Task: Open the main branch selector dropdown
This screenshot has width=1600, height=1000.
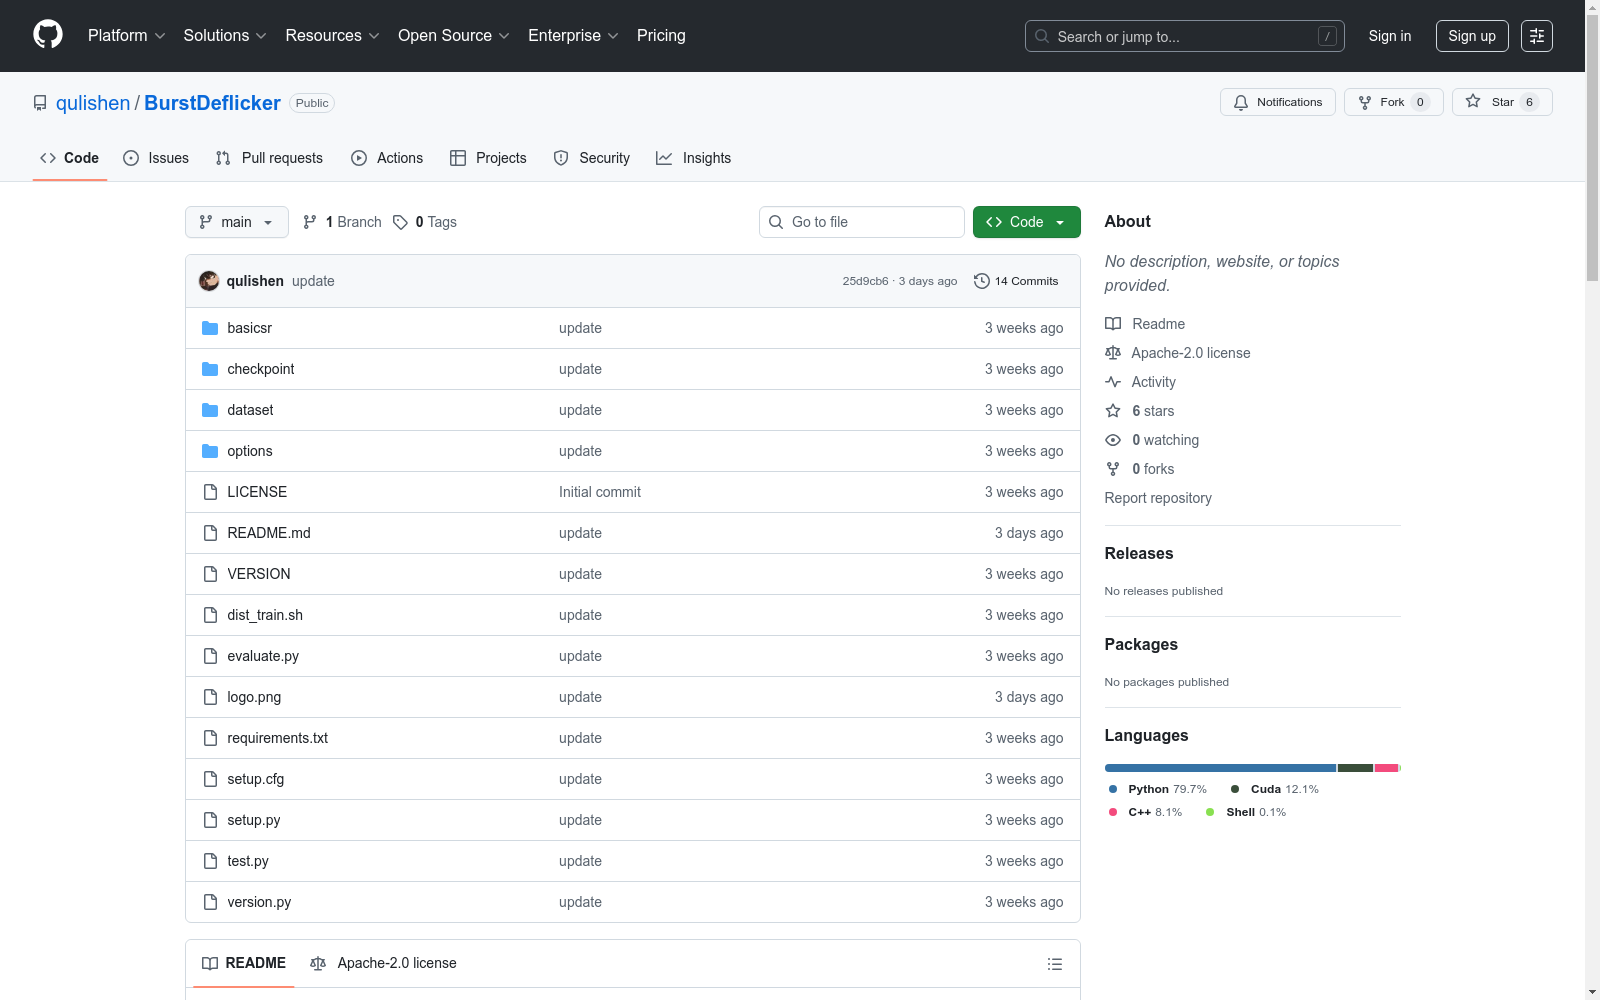Action: coord(237,222)
